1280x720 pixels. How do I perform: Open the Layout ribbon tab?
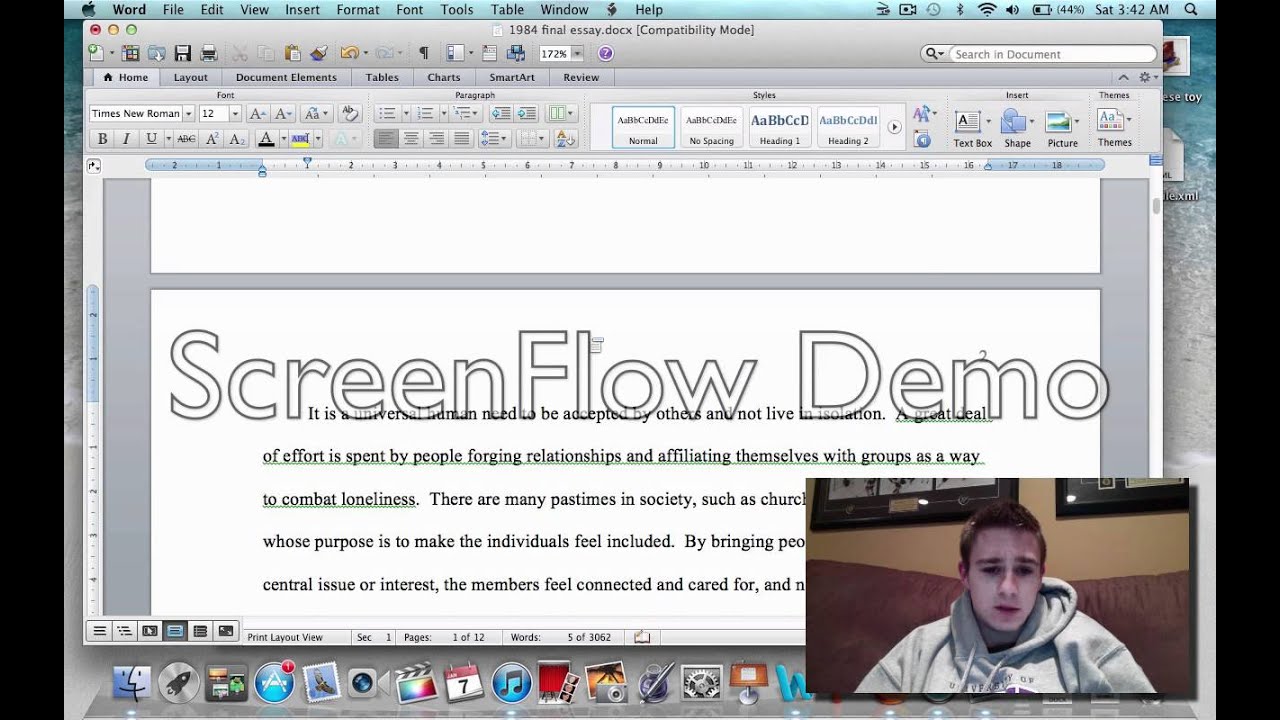tap(191, 77)
